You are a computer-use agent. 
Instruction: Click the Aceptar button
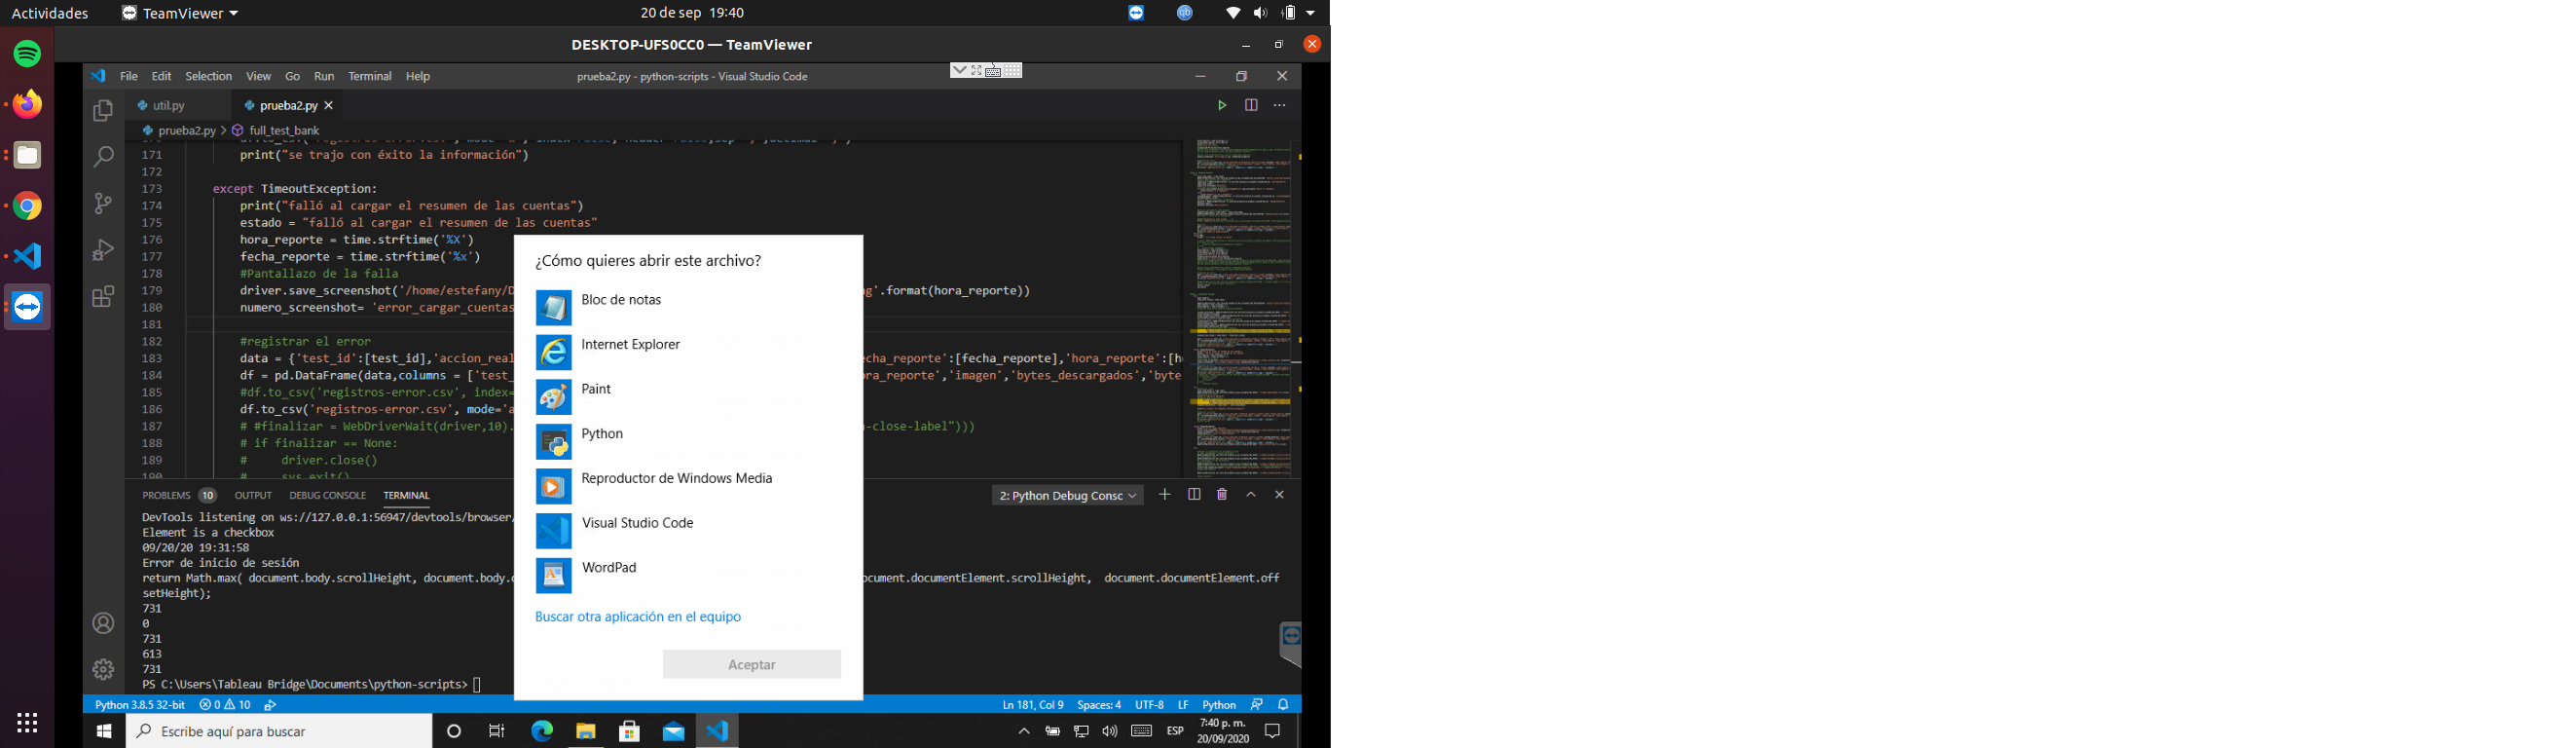[x=752, y=664]
